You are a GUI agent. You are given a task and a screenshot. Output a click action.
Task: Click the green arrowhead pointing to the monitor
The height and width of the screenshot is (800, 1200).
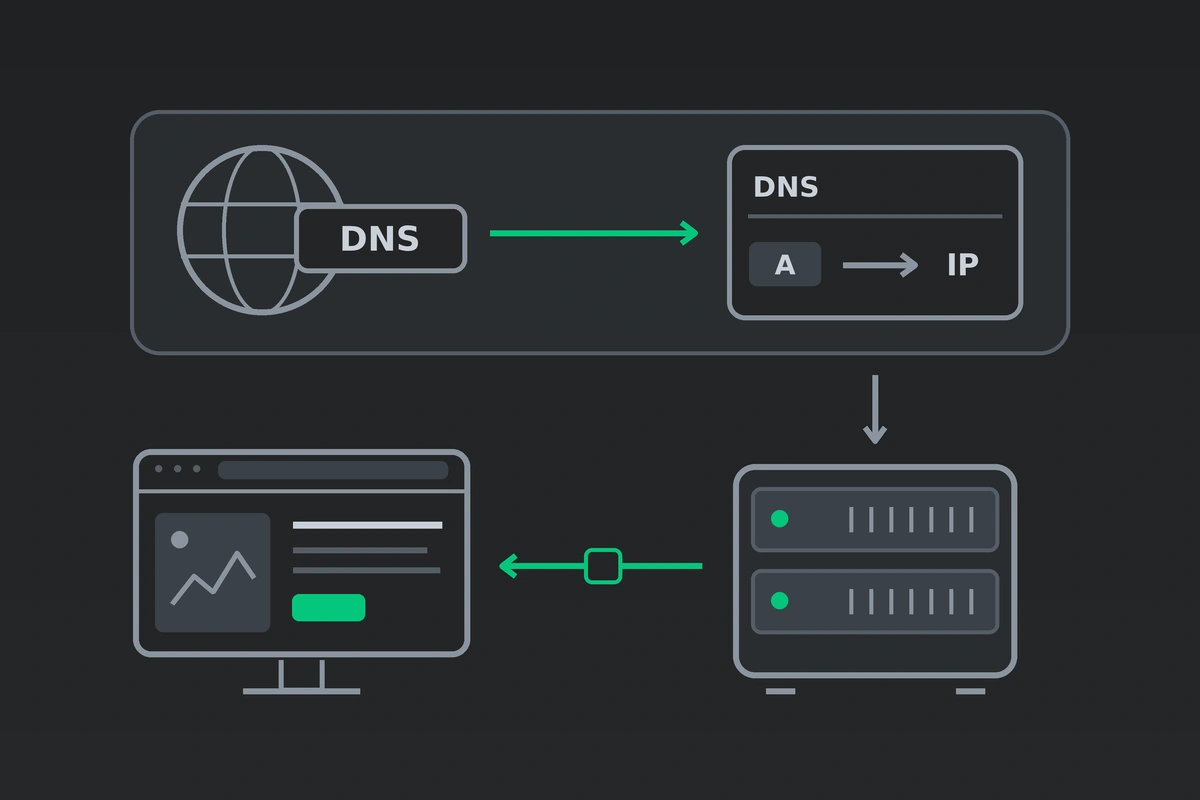507,566
